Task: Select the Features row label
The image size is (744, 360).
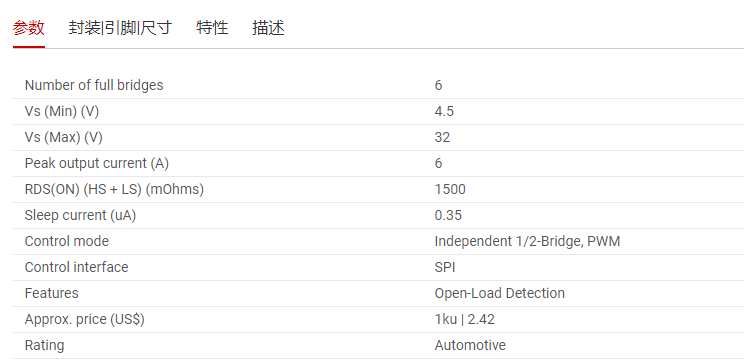Action: [51, 293]
